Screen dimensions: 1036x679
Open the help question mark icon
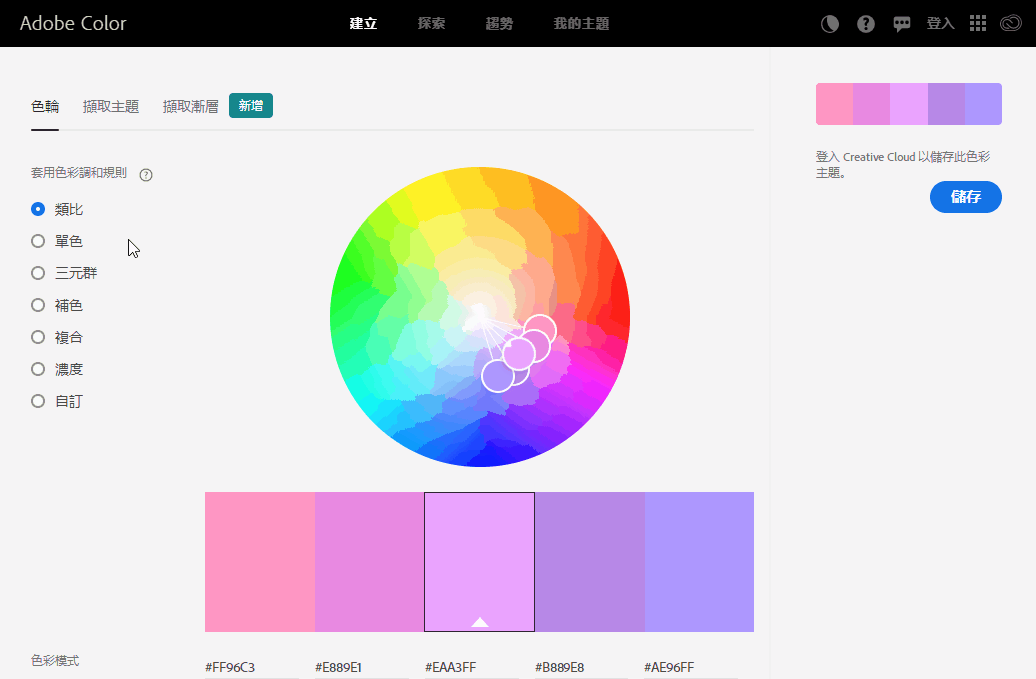866,24
